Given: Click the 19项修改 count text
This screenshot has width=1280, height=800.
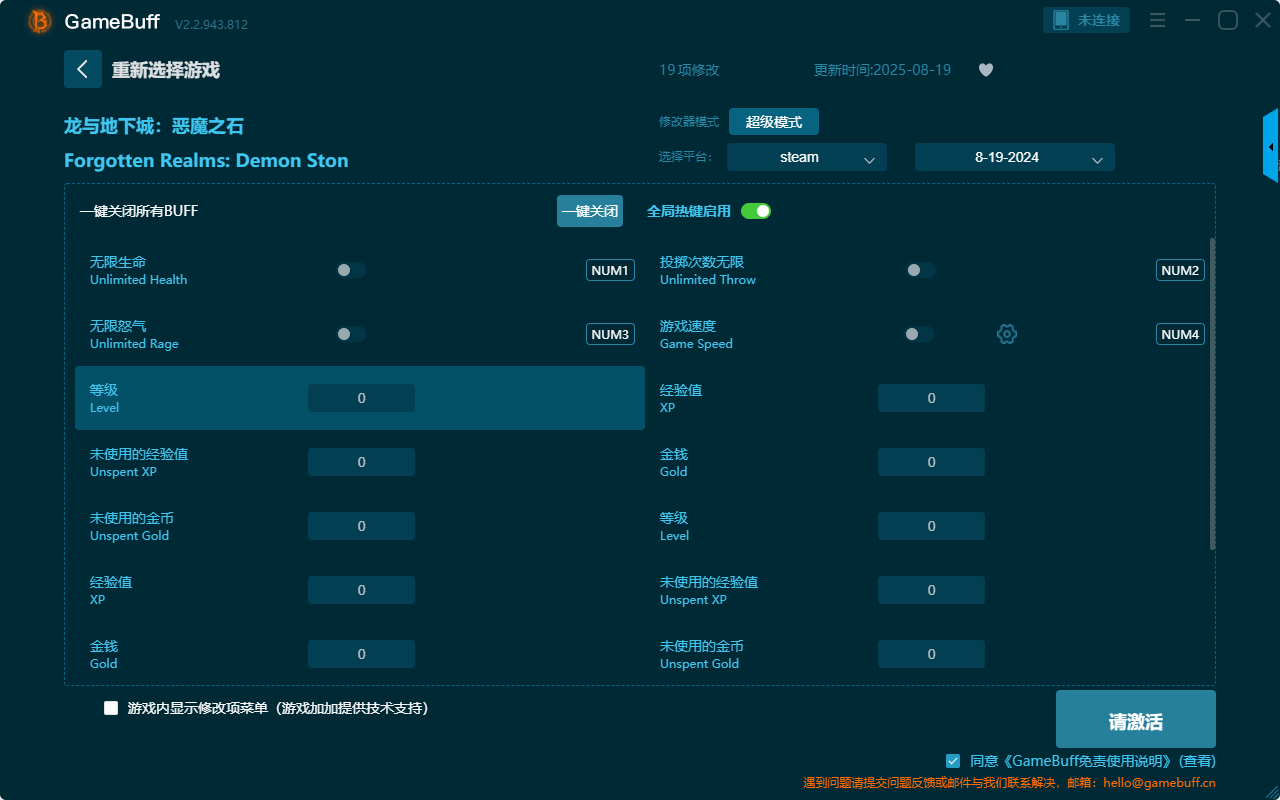Looking at the screenshot, I should (689, 70).
